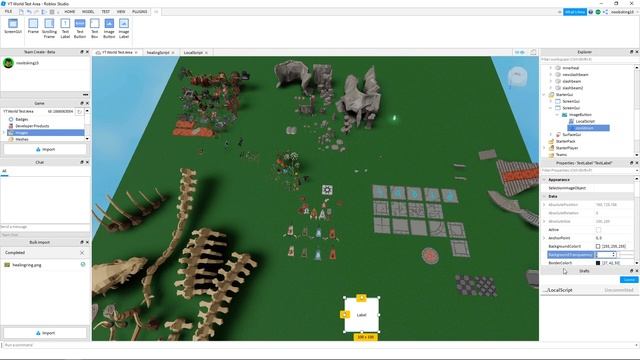Dismiss the Completed bulk import notice
Image resolution: width=640 pixels, height=360 pixels.
(82, 253)
